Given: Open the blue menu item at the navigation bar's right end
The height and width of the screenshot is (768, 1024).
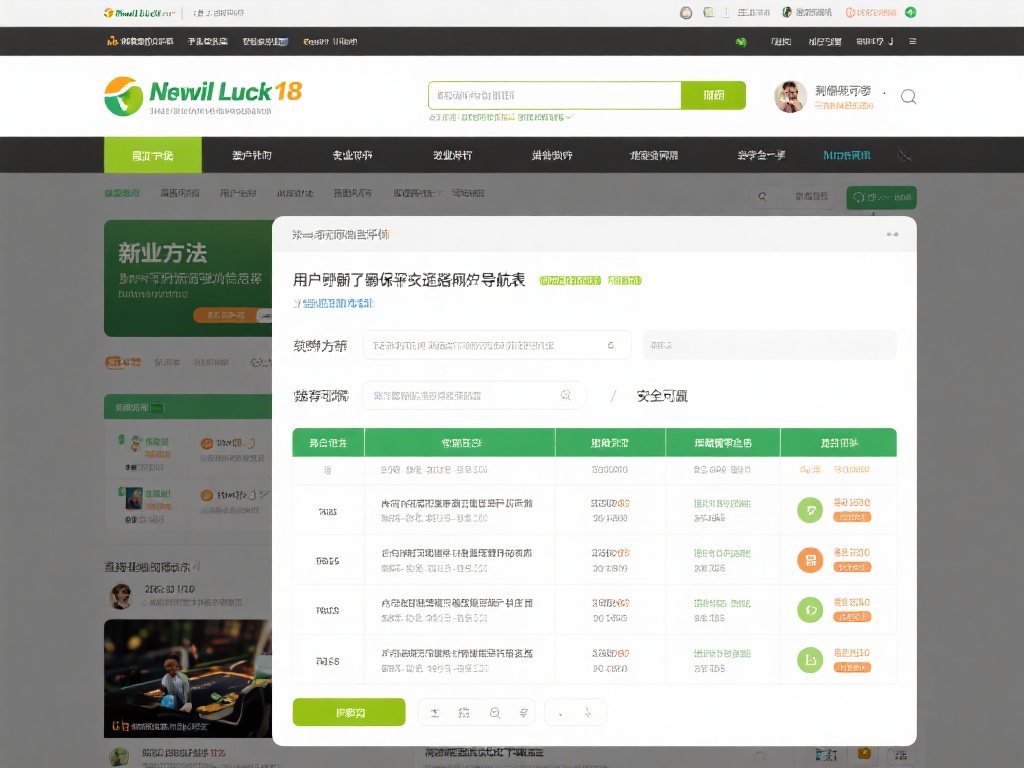Looking at the screenshot, I should pyautogui.click(x=848, y=153).
